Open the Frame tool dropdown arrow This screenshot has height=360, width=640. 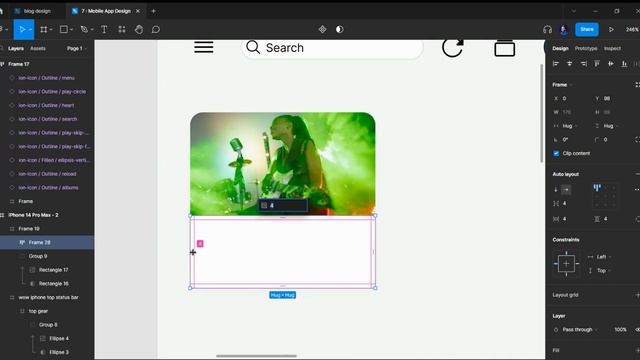click(51, 30)
